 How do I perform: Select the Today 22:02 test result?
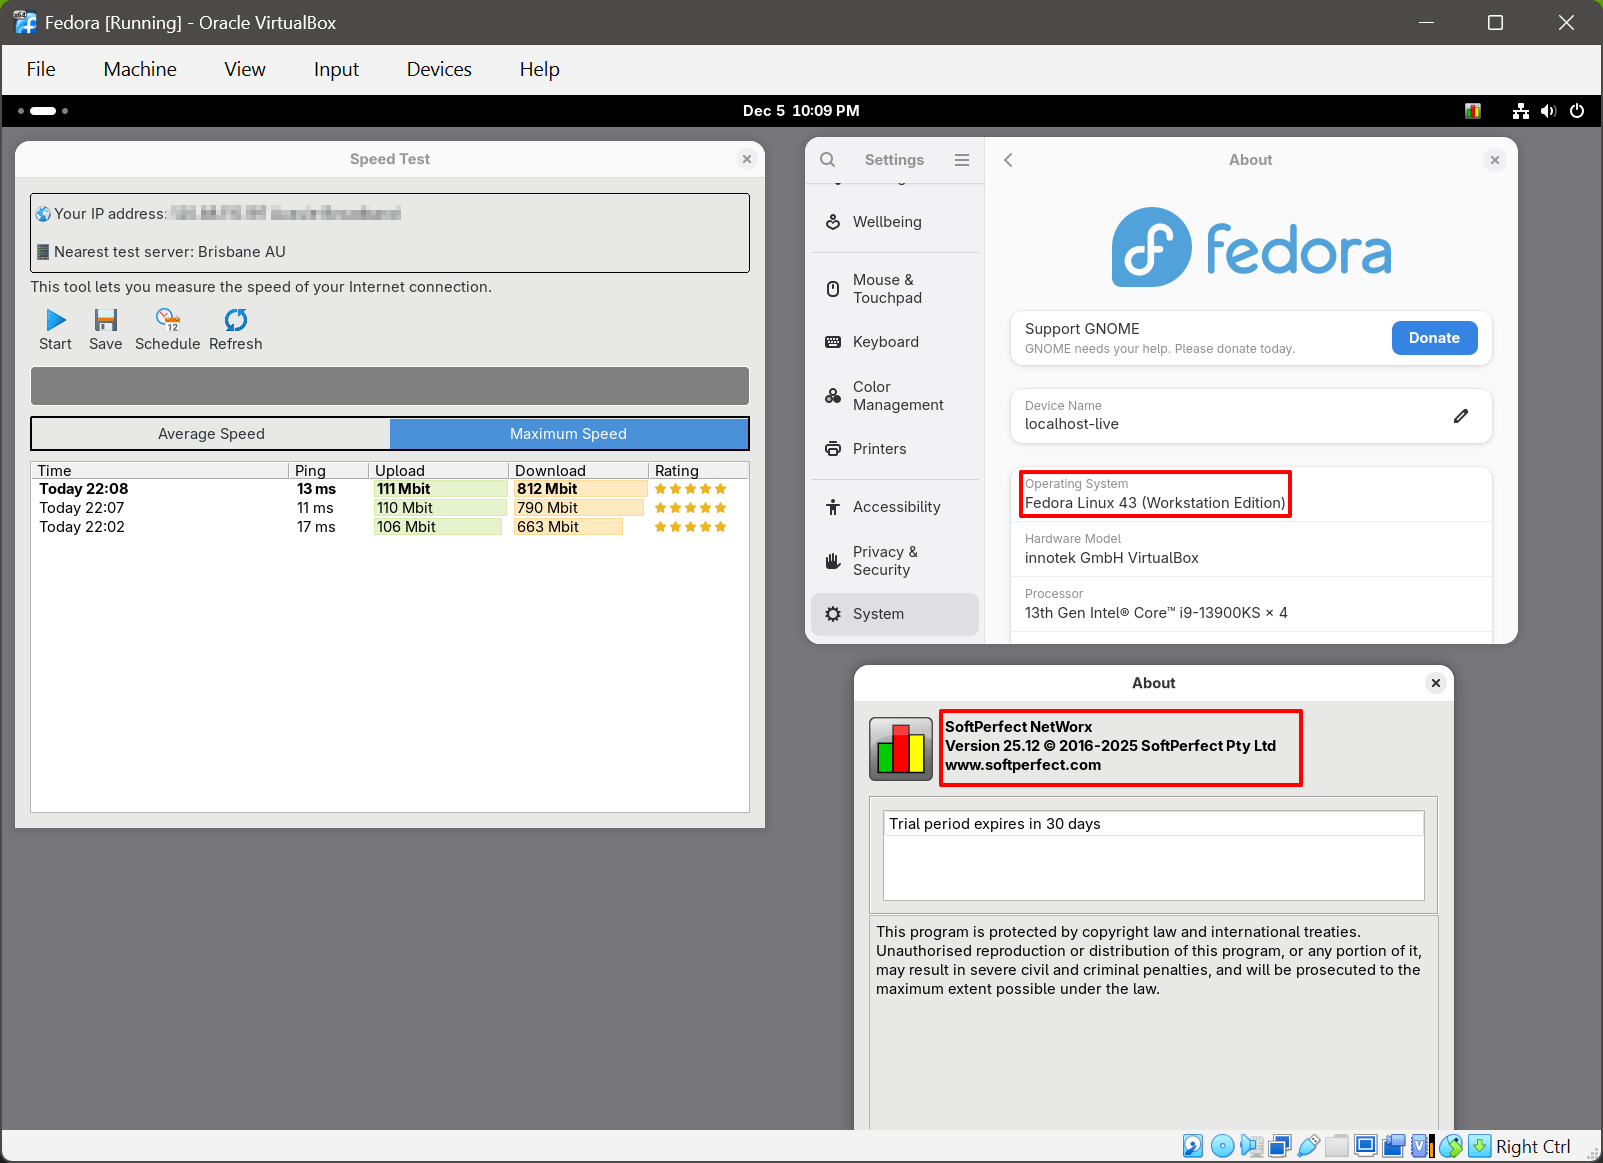(390, 527)
